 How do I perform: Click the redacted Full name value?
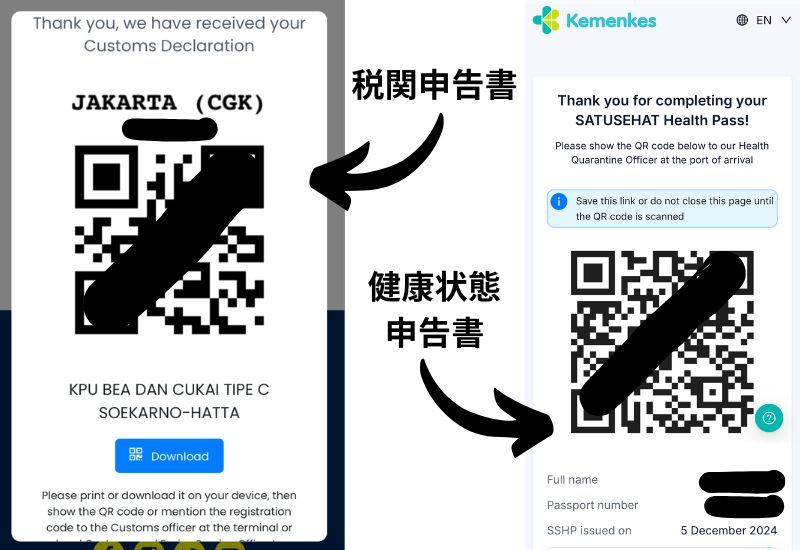(742, 481)
